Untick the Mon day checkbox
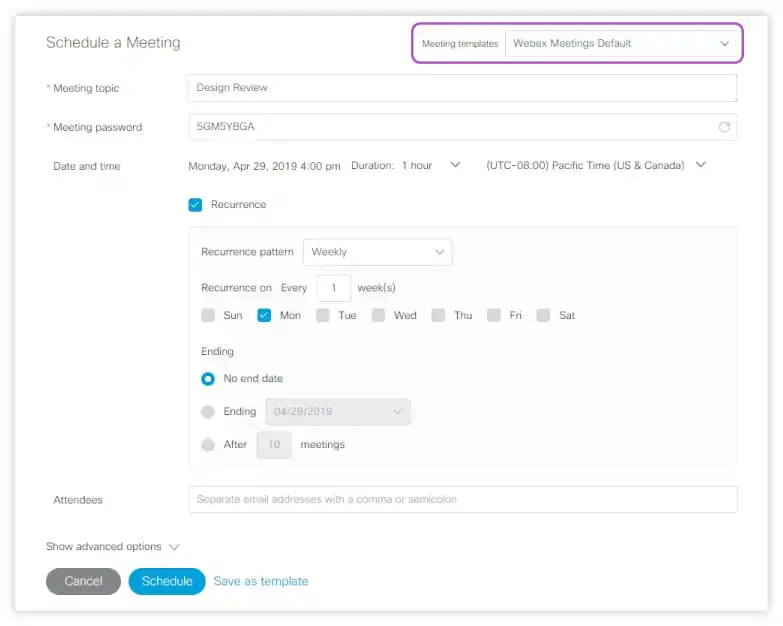The image size is (783, 626). pos(264,315)
